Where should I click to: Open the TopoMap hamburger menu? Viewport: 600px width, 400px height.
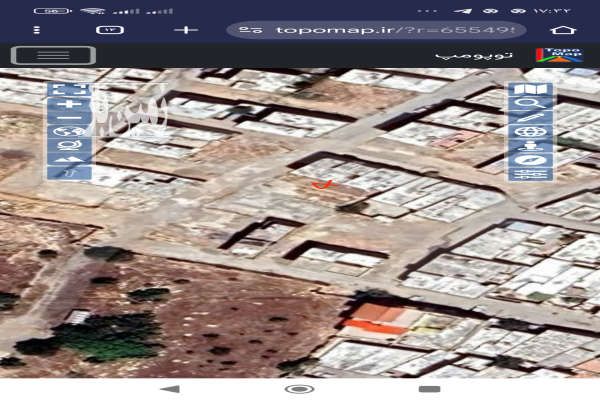coord(53,56)
